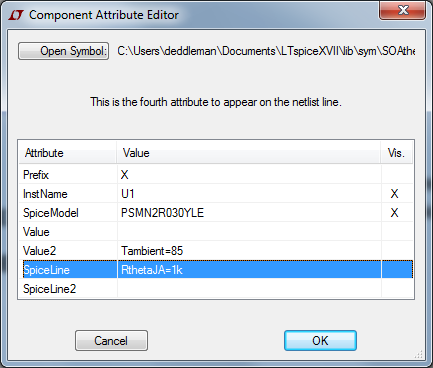Click the Vis. column header
Screen dimensions: 433x368
pyautogui.click(x=397, y=153)
